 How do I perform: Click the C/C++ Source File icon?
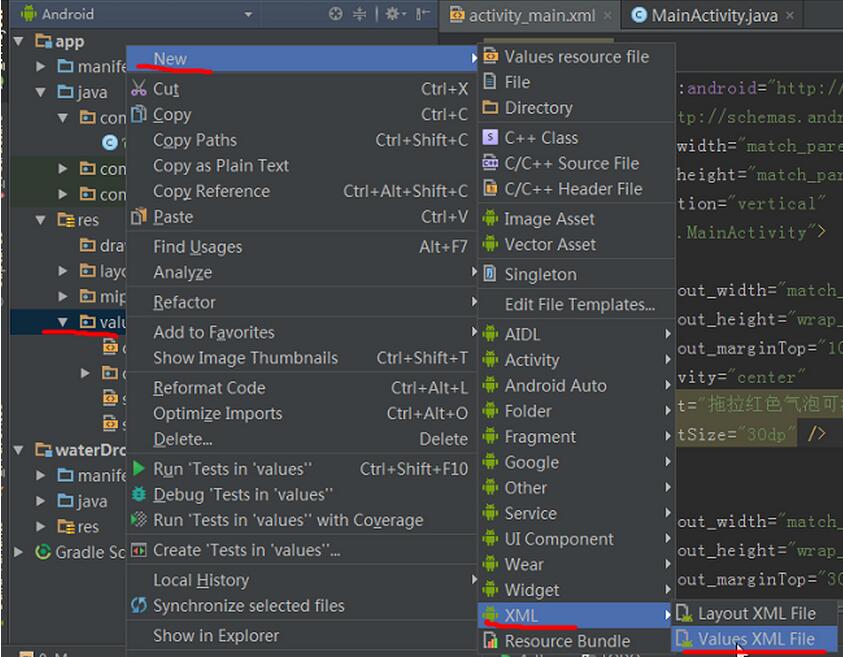pyautogui.click(x=490, y=163)
